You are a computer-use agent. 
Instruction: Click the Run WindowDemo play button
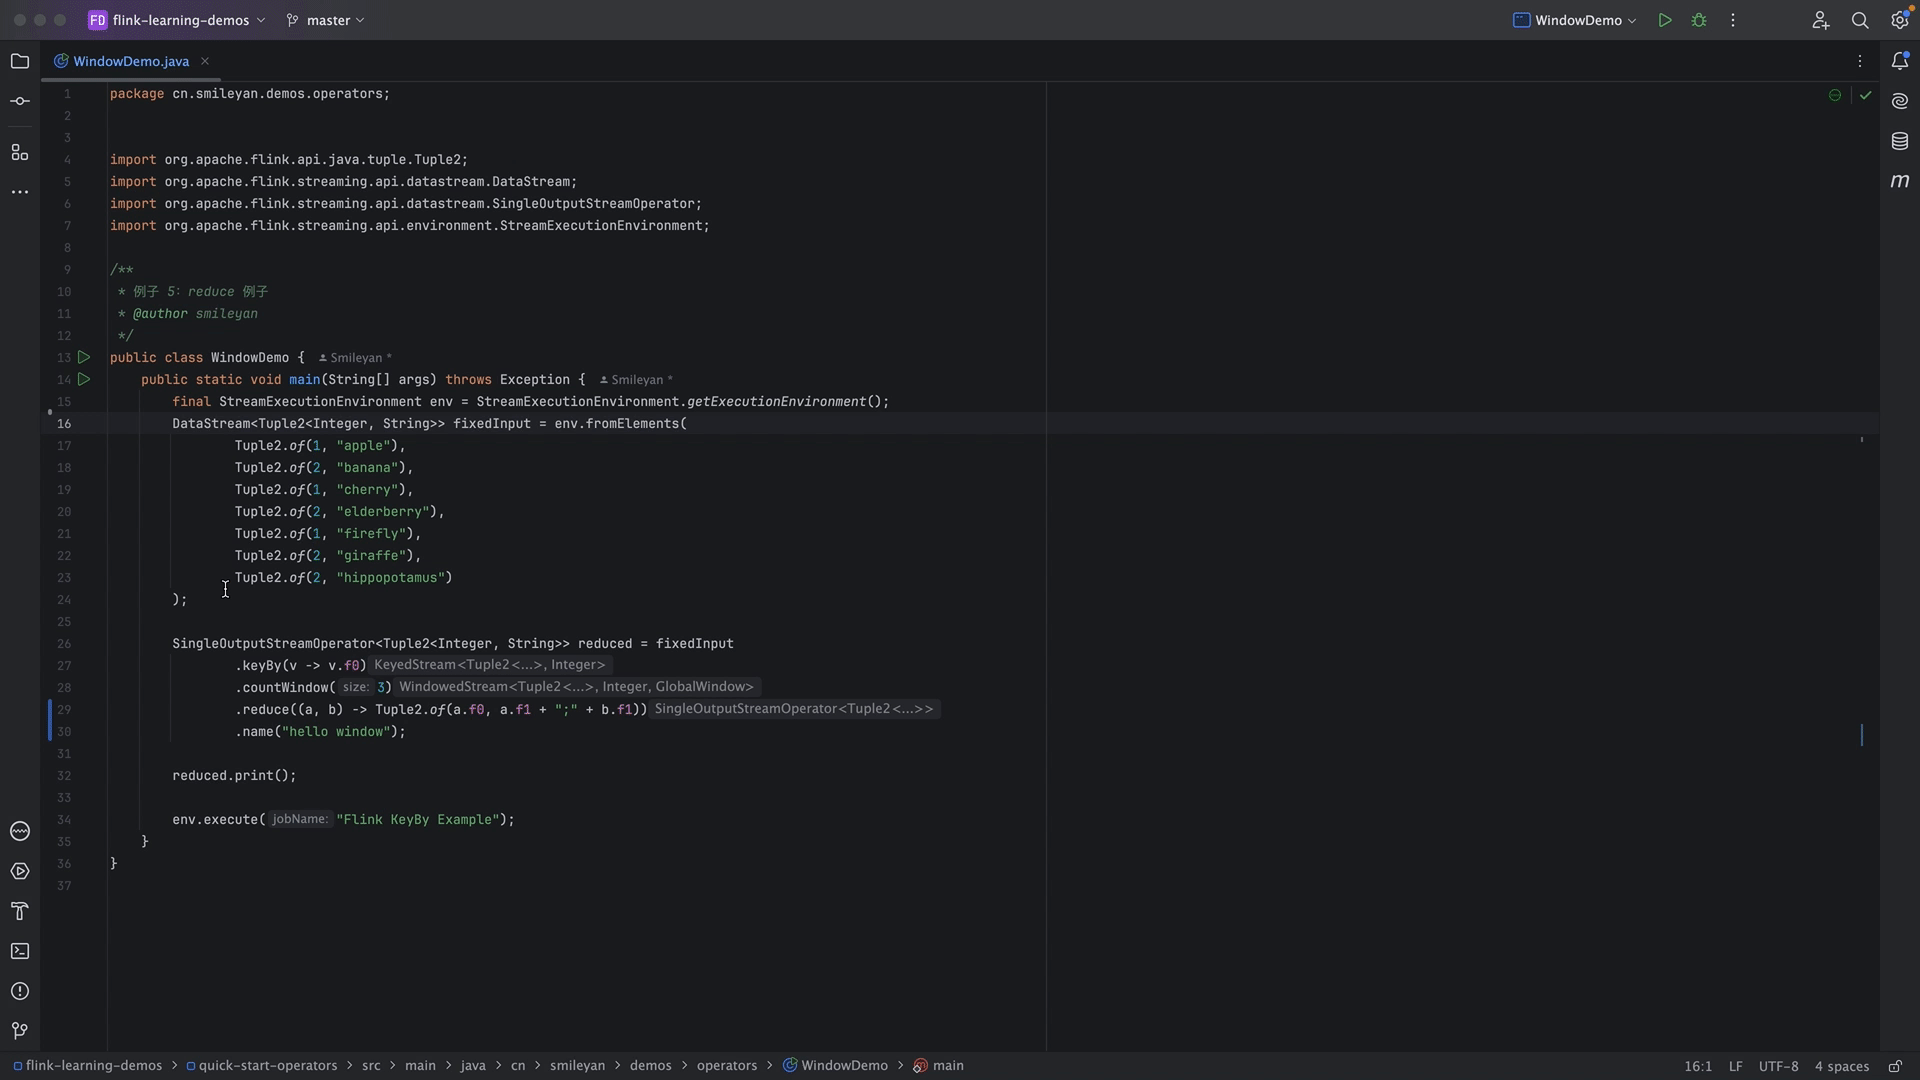point(1665,20)
